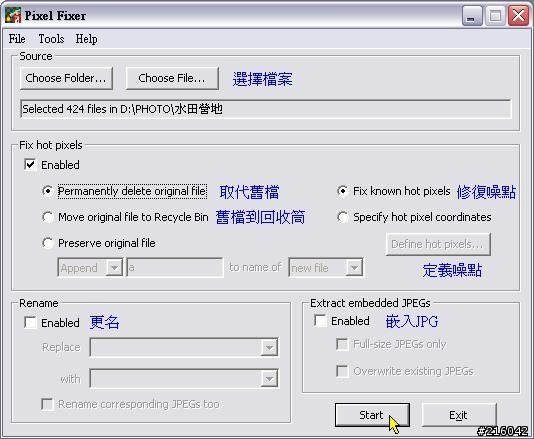Viewport: 534px width, 439px height.
Task: Close the Pixel Fixer window
Action: pyautogui.click(x=518, y=16)
